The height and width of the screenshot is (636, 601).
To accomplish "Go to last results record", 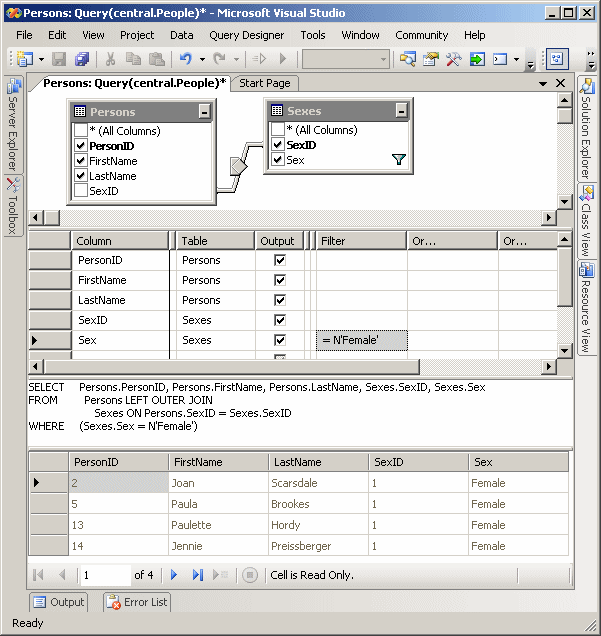I will [x=197, y=575].
